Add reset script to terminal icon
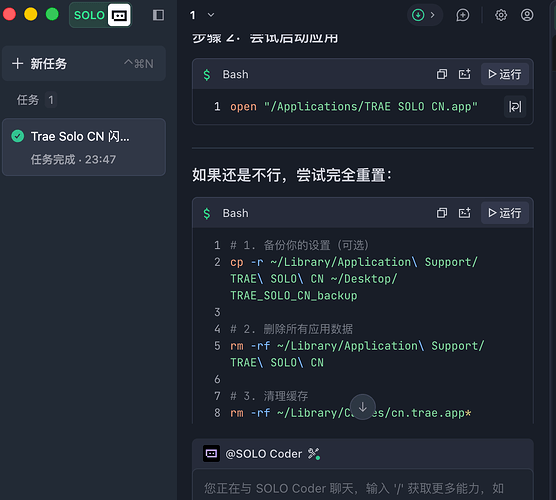This screenshot has height=500, width=556. (465, 213)
